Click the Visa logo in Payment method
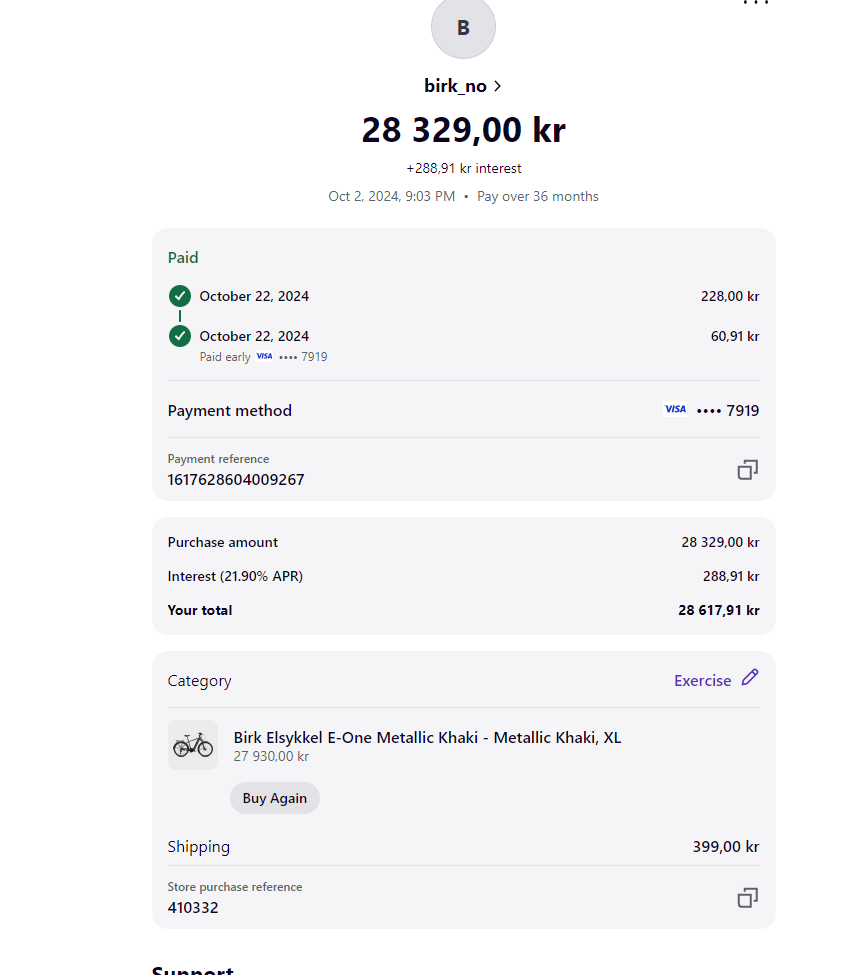The width and height of the screenshot is (841, 975). 675,409
